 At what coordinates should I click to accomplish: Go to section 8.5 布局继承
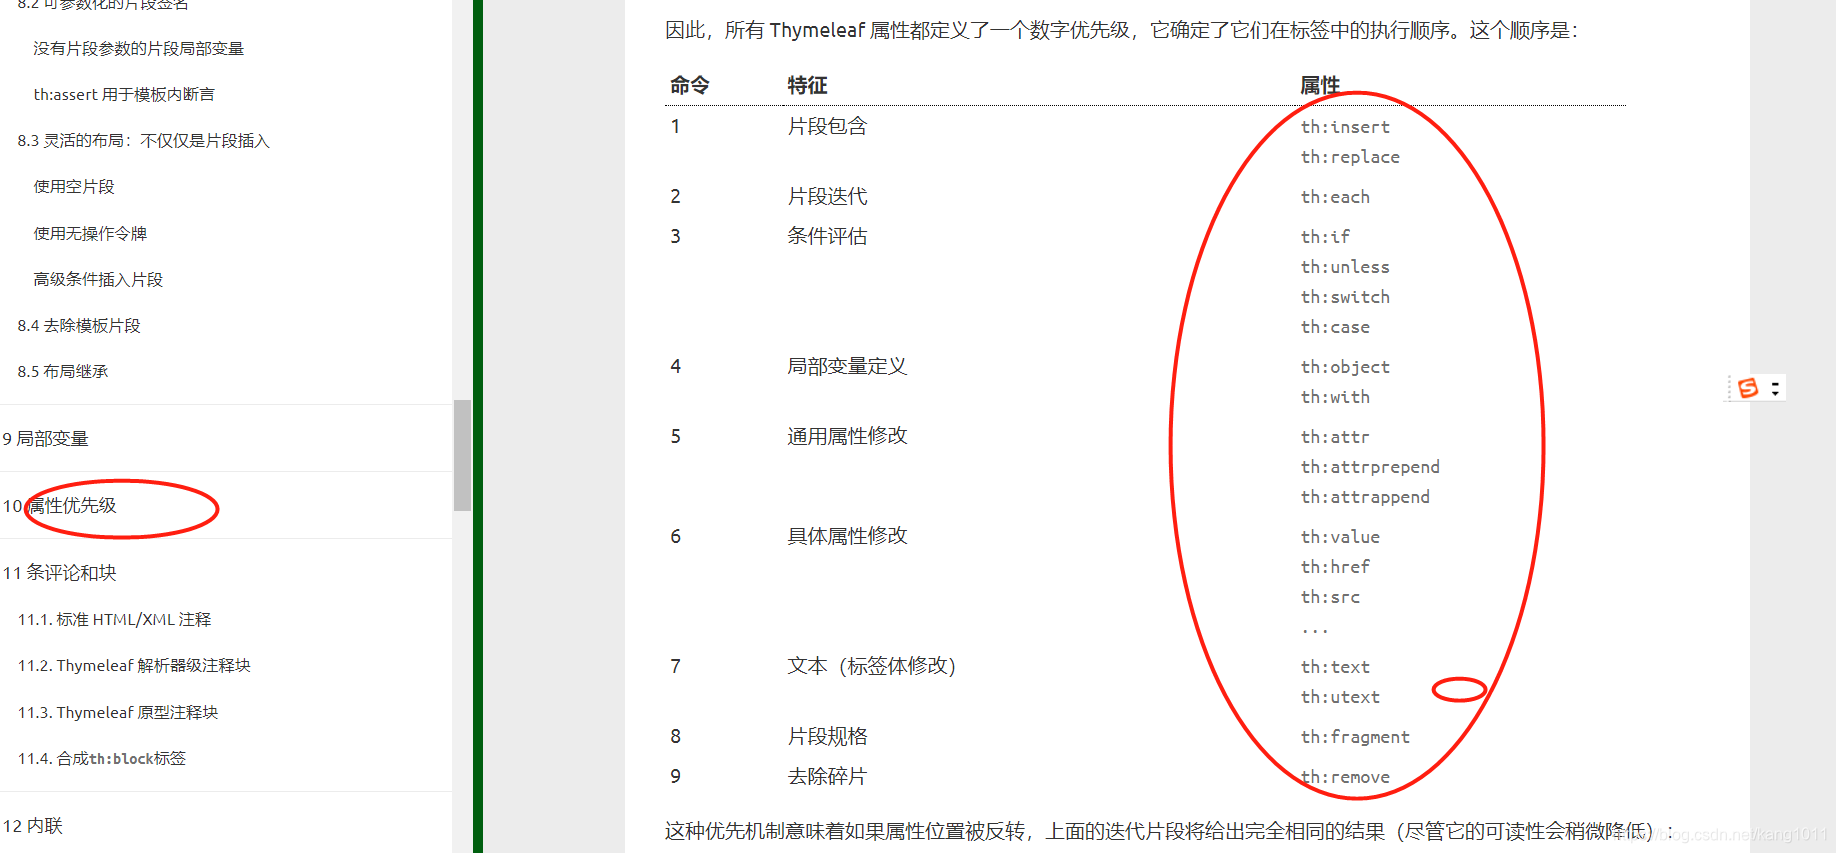63,371
